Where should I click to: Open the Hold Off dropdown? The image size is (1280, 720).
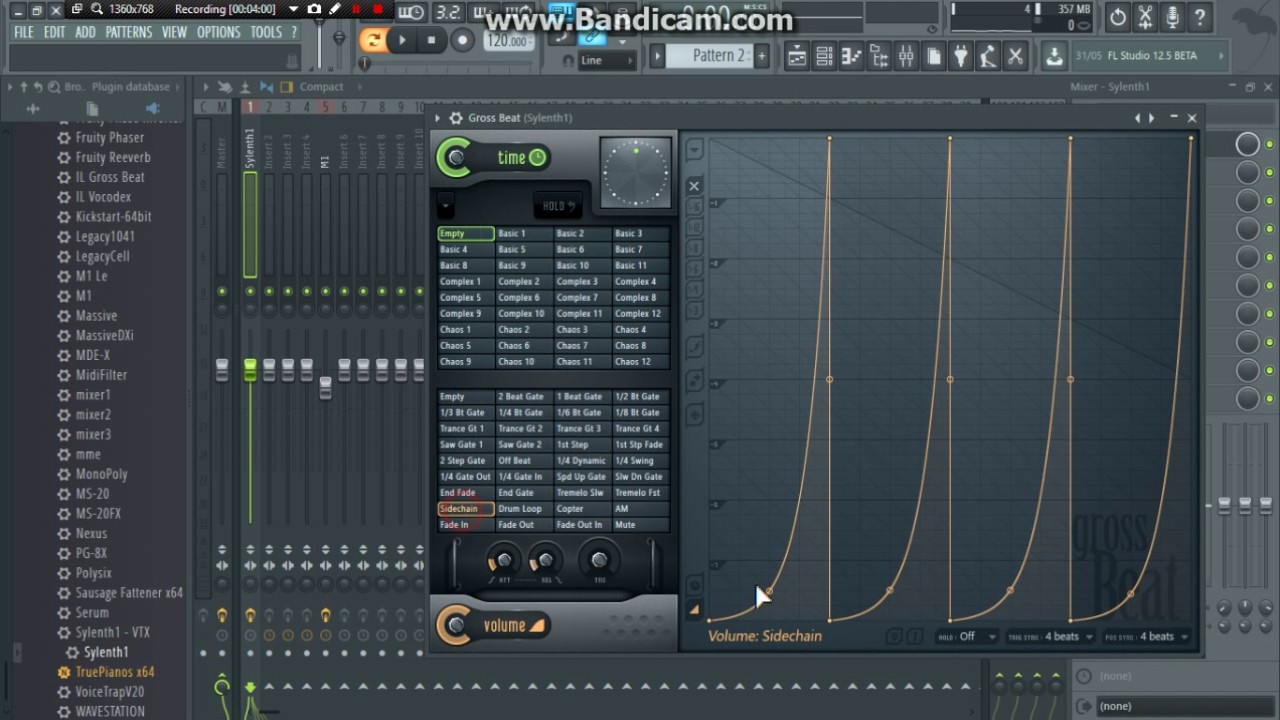pos(968,636)
